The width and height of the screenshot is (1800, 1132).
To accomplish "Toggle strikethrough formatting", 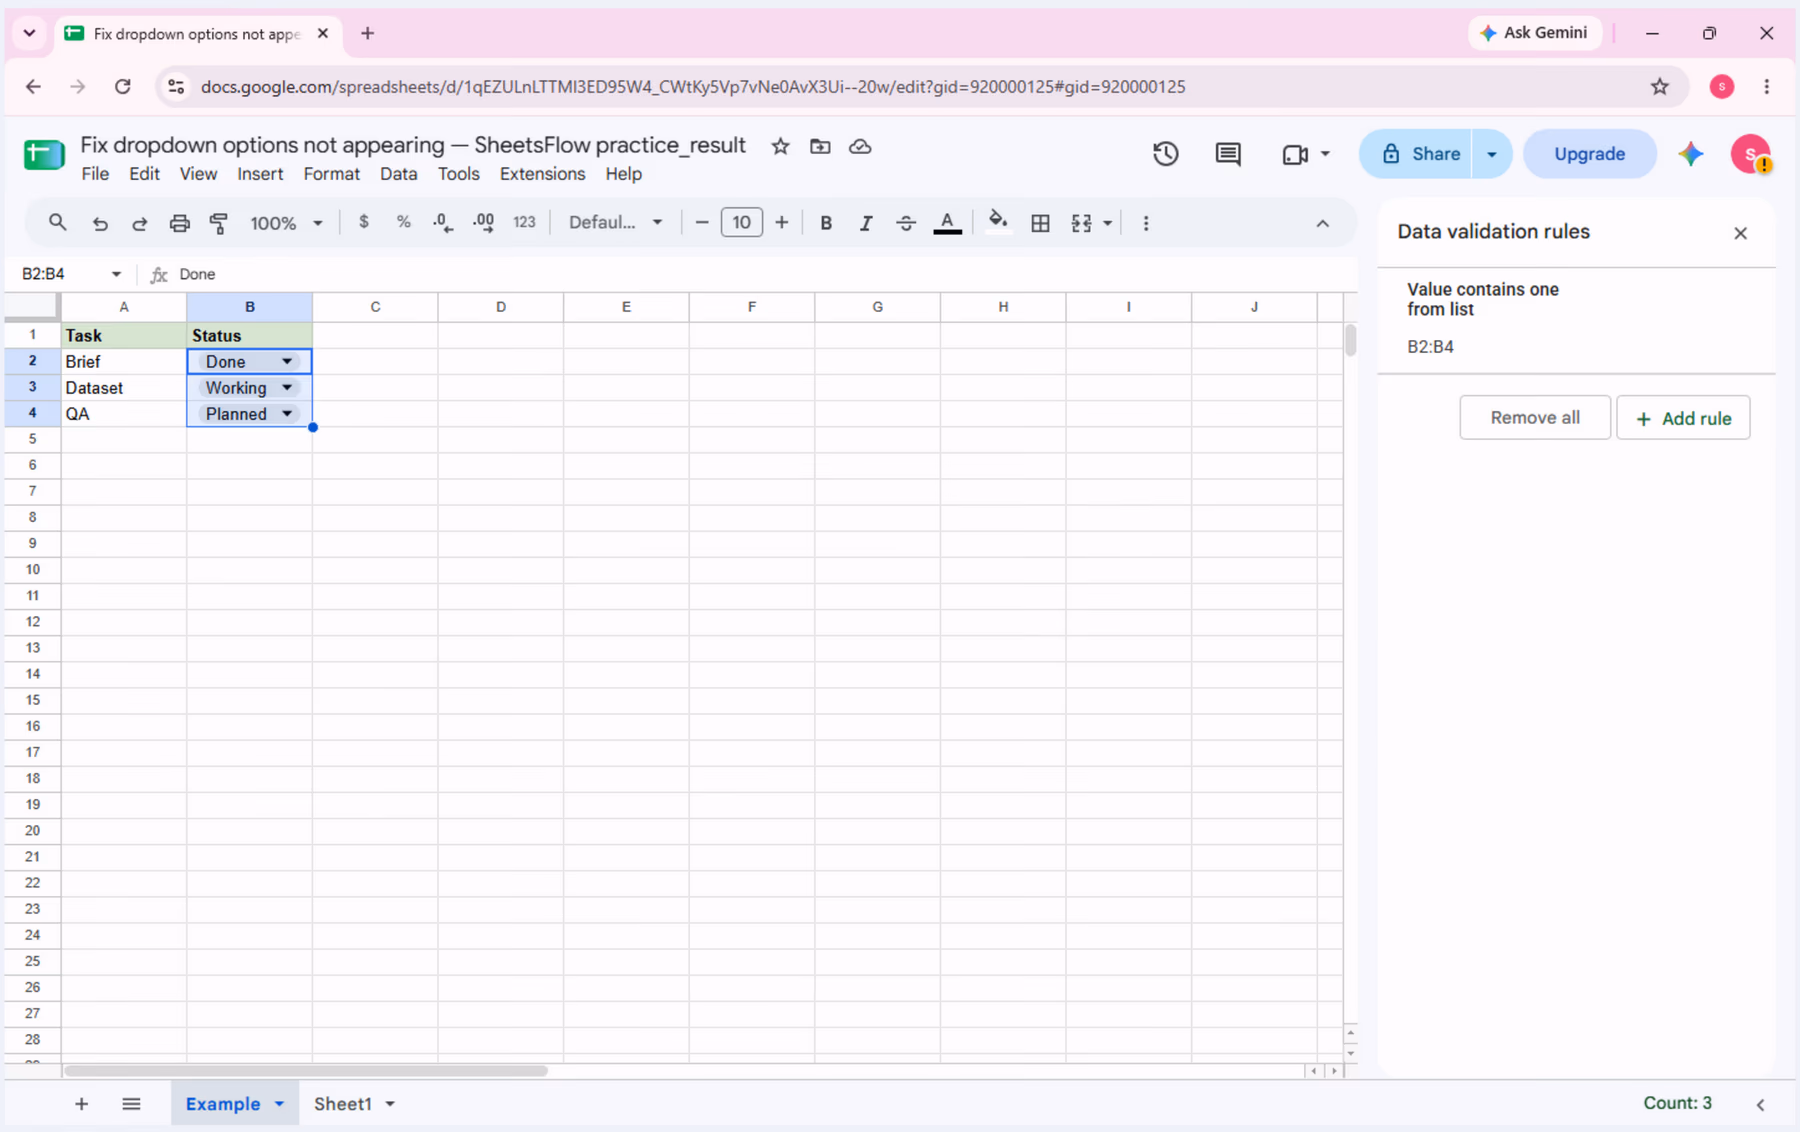I will (906, 223).
